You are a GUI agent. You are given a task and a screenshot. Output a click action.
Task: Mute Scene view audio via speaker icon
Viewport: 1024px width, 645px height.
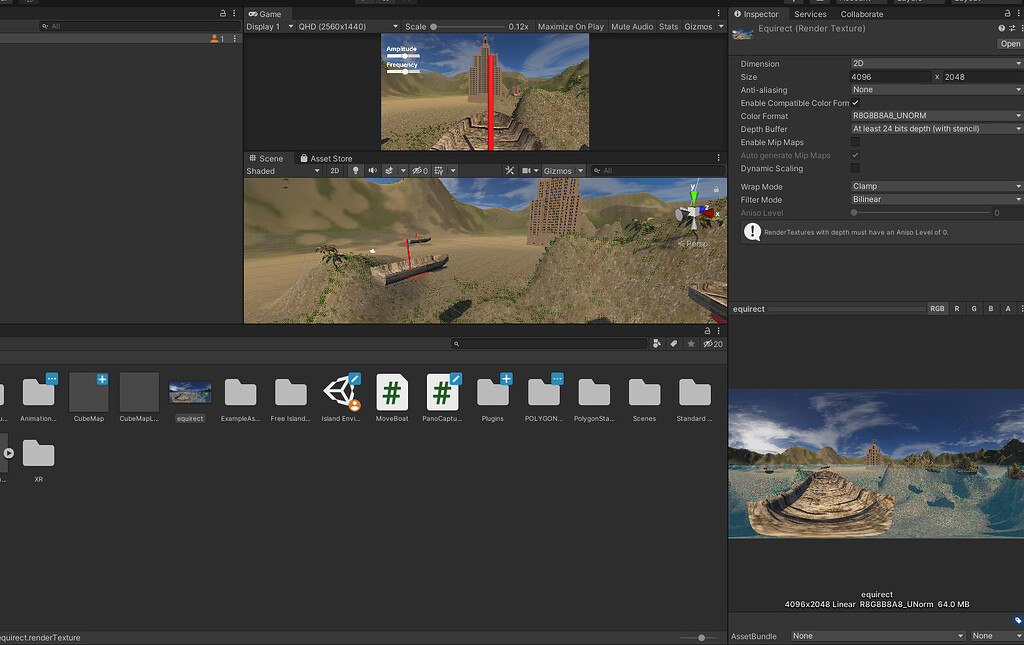tap(372, 171)
